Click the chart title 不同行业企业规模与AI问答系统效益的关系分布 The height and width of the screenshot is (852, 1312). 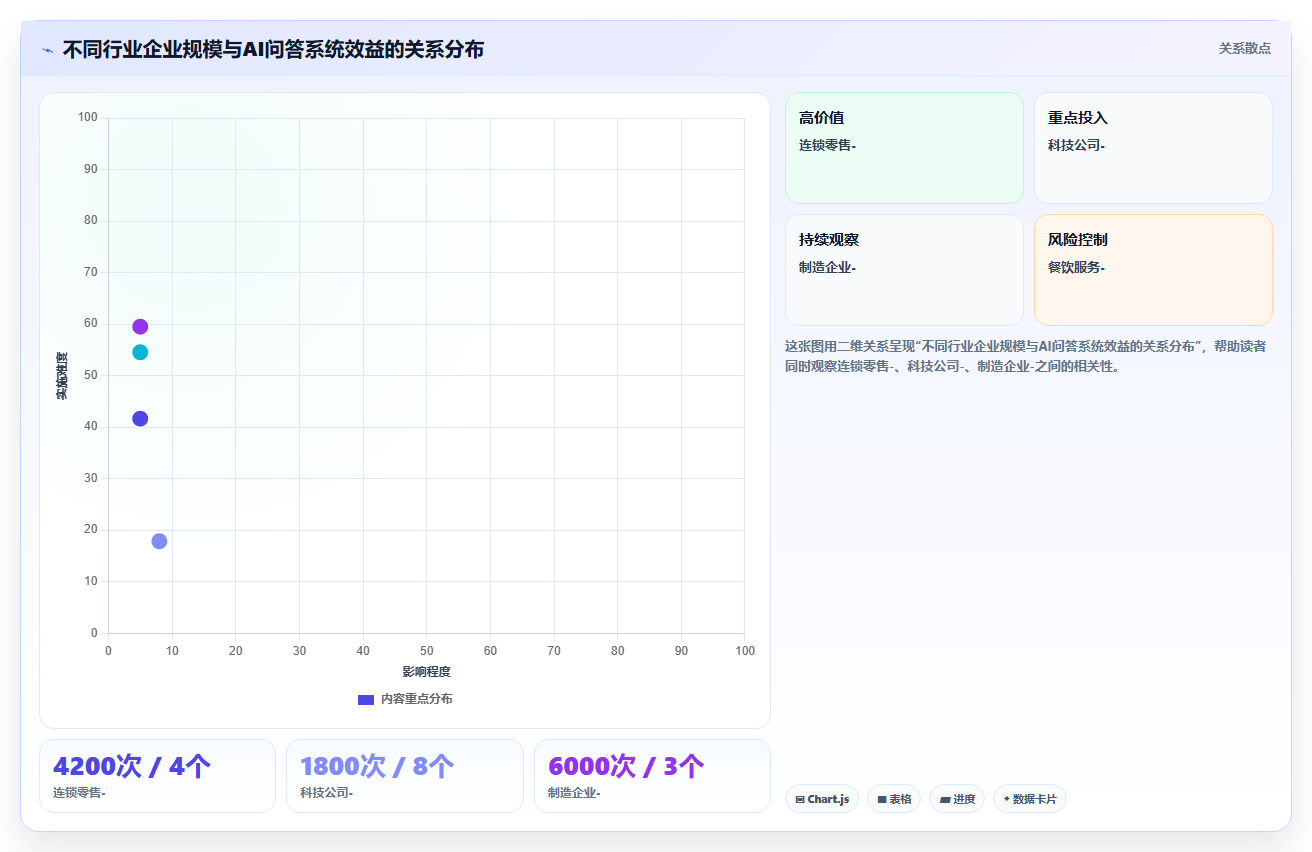(273, 49)
